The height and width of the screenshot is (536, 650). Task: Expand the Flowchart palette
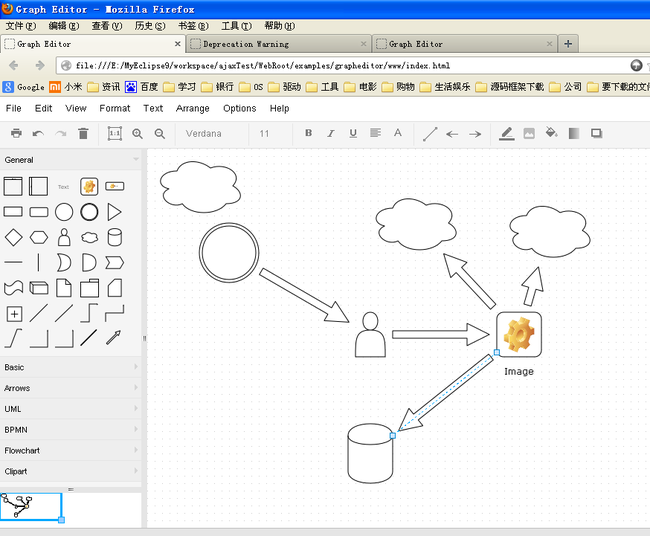(70, 451)
